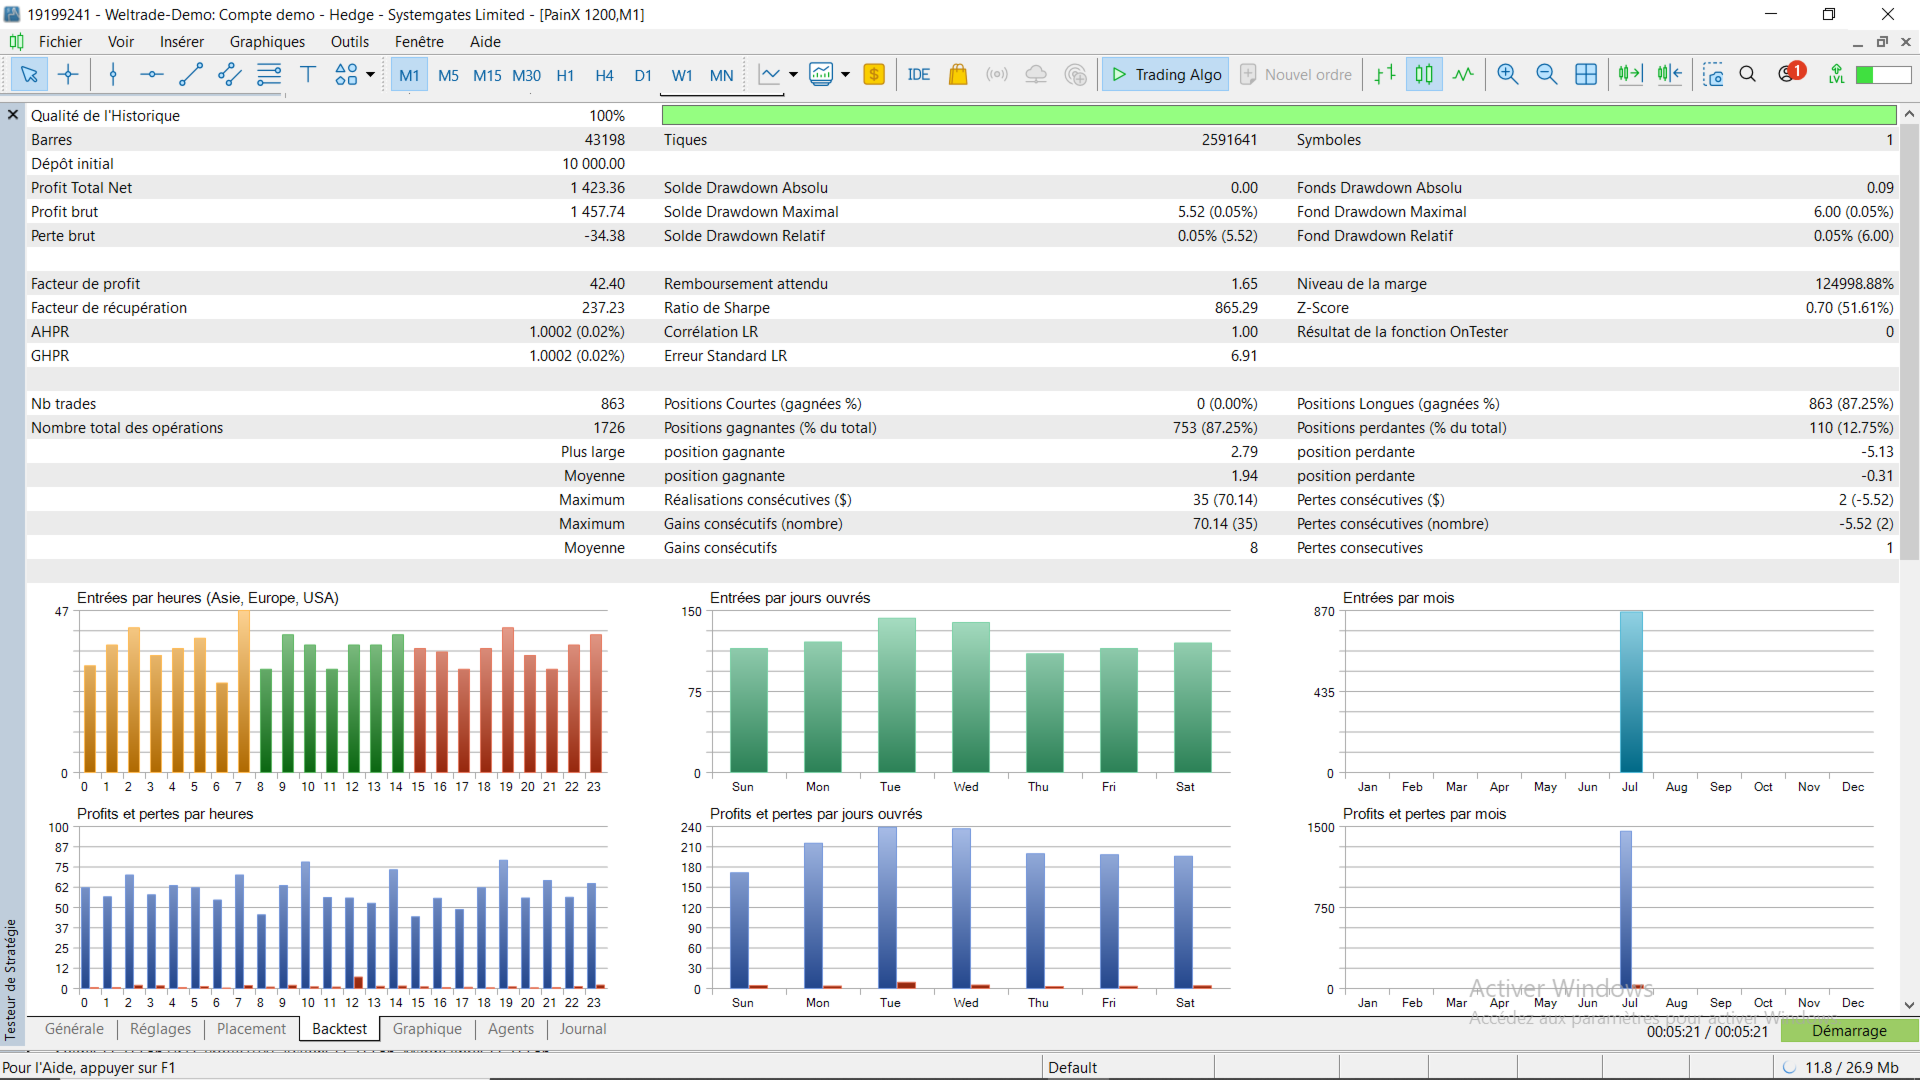Expand the objects shapes dropdown arrow

coord(370,75)
